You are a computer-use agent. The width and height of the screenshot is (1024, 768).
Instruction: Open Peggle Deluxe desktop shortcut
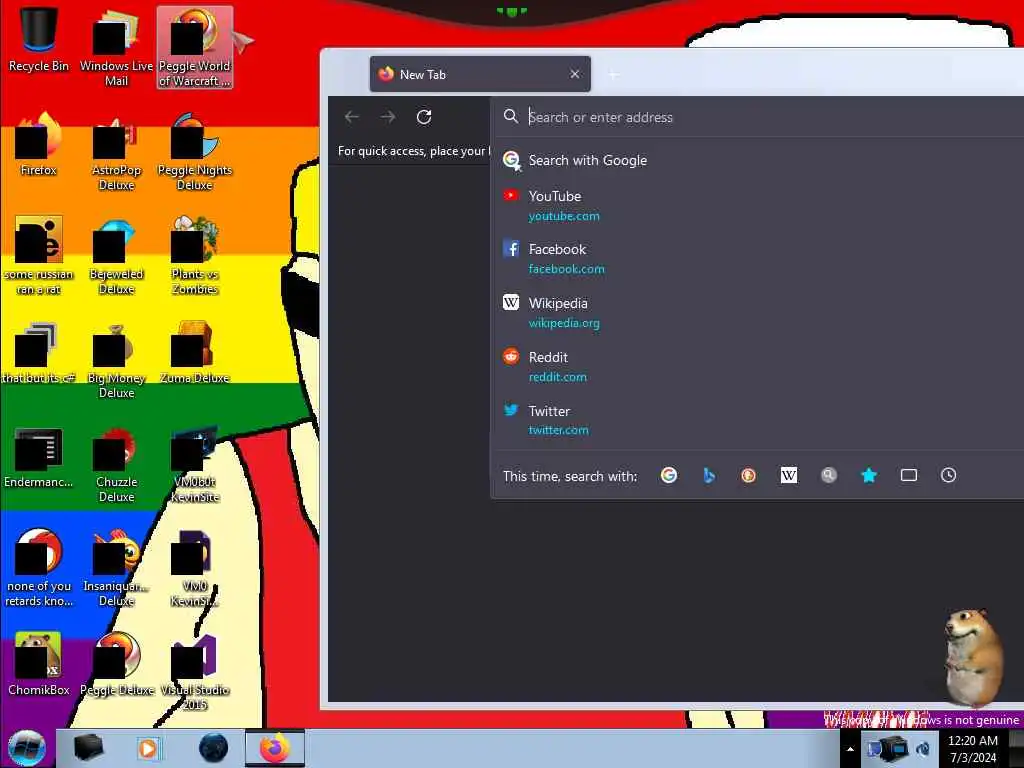click(x=116, y=665)
